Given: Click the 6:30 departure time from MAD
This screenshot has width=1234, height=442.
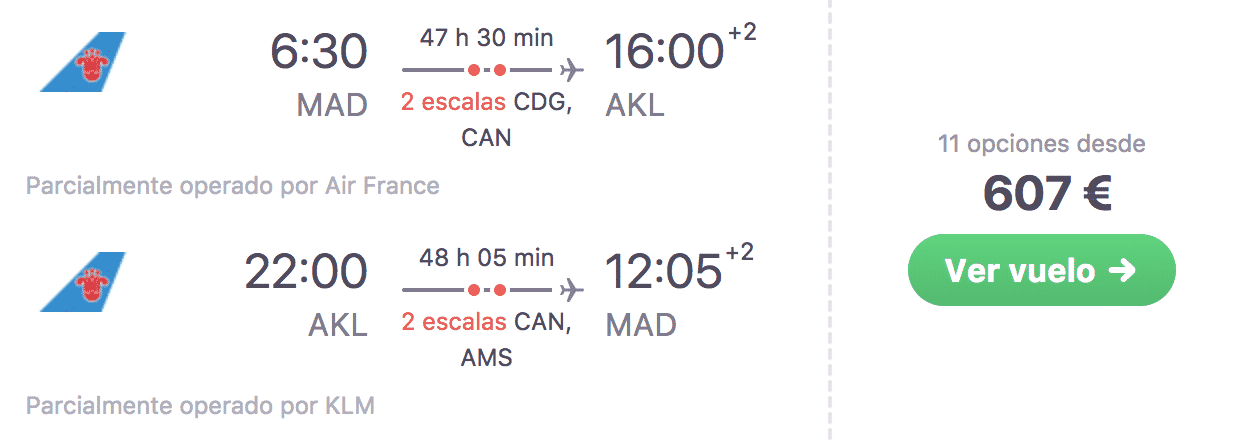Looking at the screenshot, I should point(319,52).
